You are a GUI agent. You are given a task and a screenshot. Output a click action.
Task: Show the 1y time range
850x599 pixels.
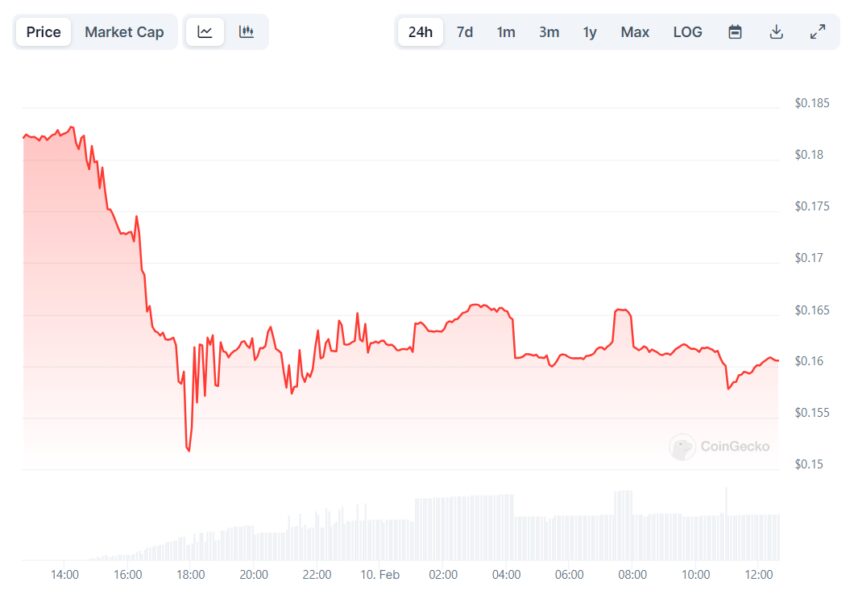pos(590,32)
